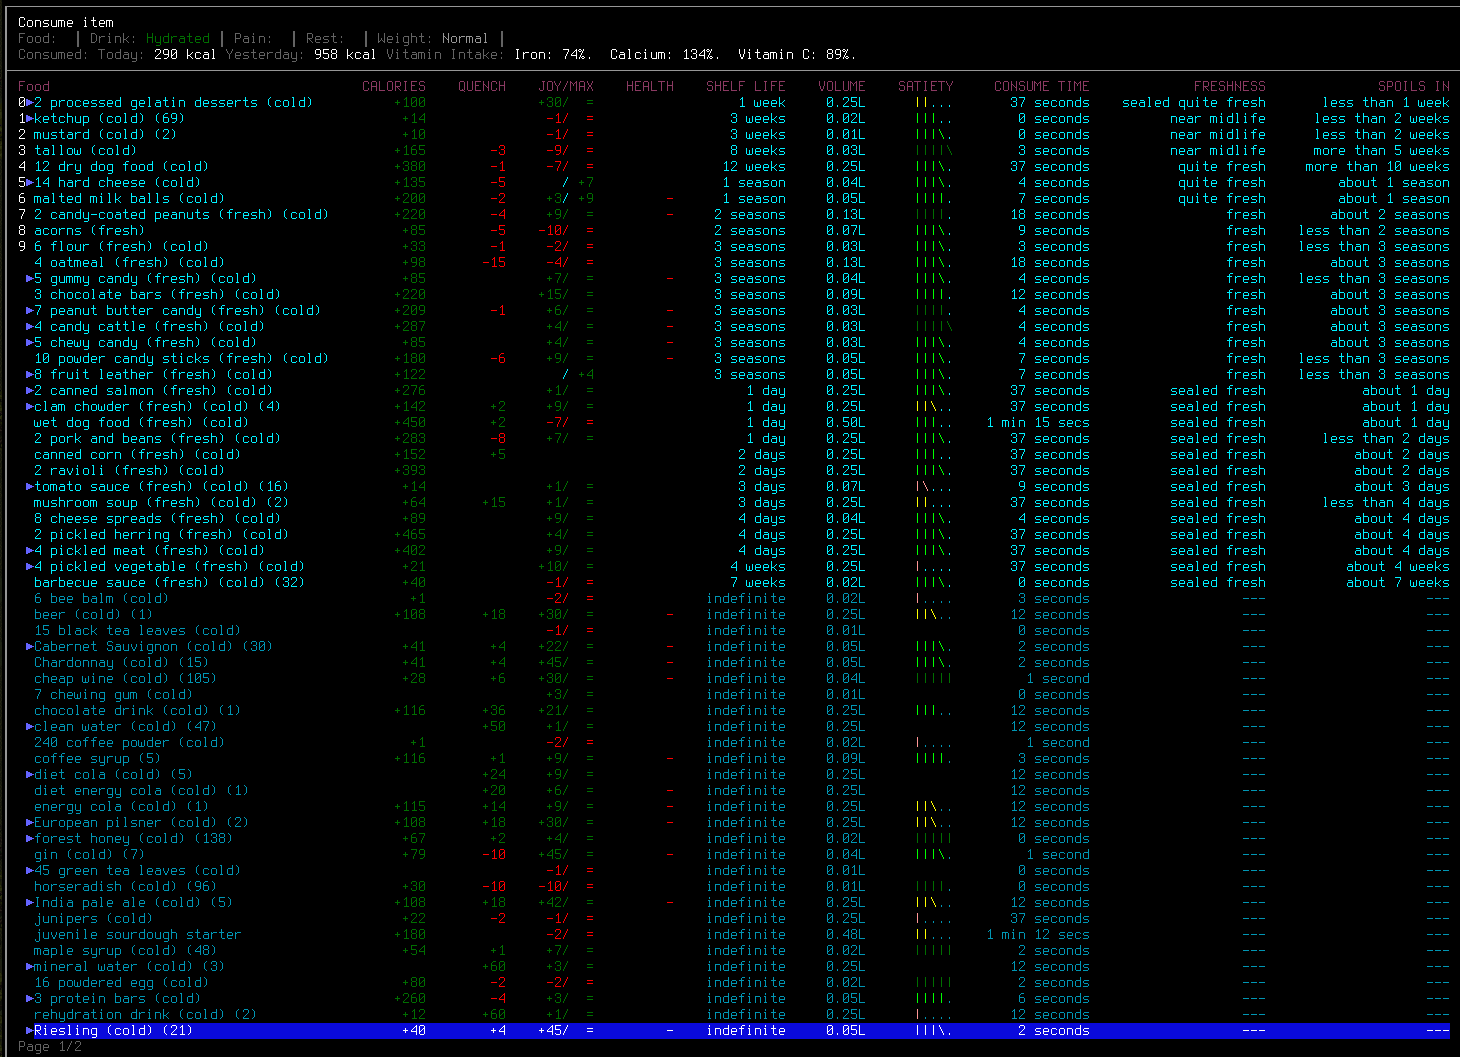Expand the candy cattle stack arrow
The width and height of the screenshot is (1460, 1057).
(30, 327)
